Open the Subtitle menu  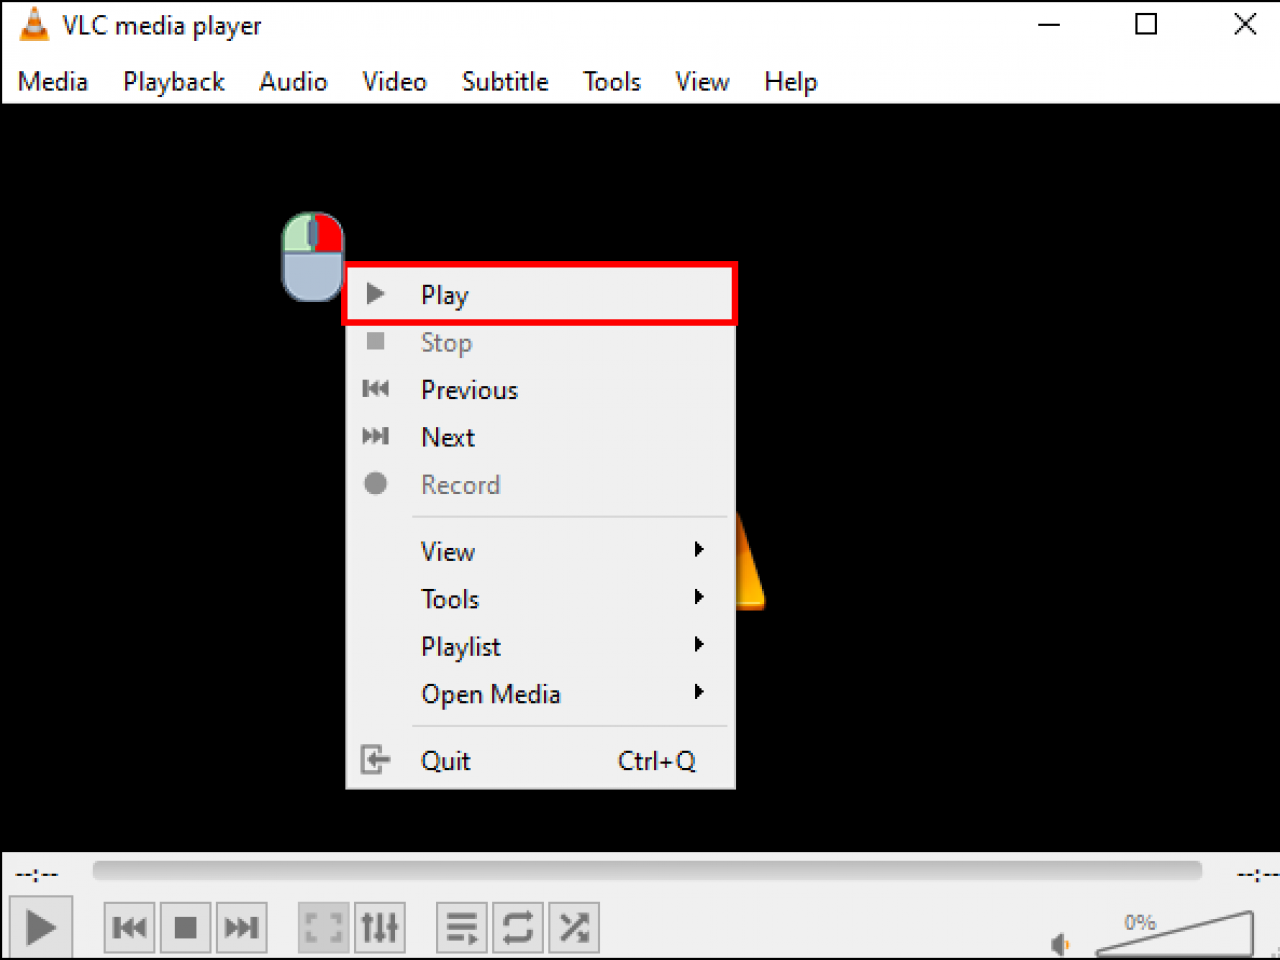505,82
